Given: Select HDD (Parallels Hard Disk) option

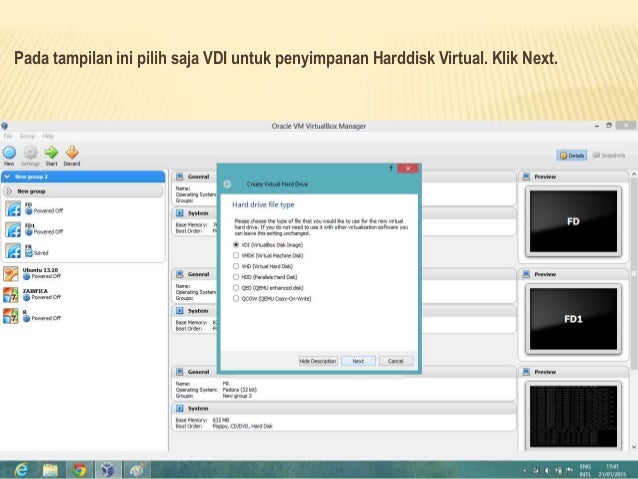Looking at the screenshot, I should tap(236, 277).
